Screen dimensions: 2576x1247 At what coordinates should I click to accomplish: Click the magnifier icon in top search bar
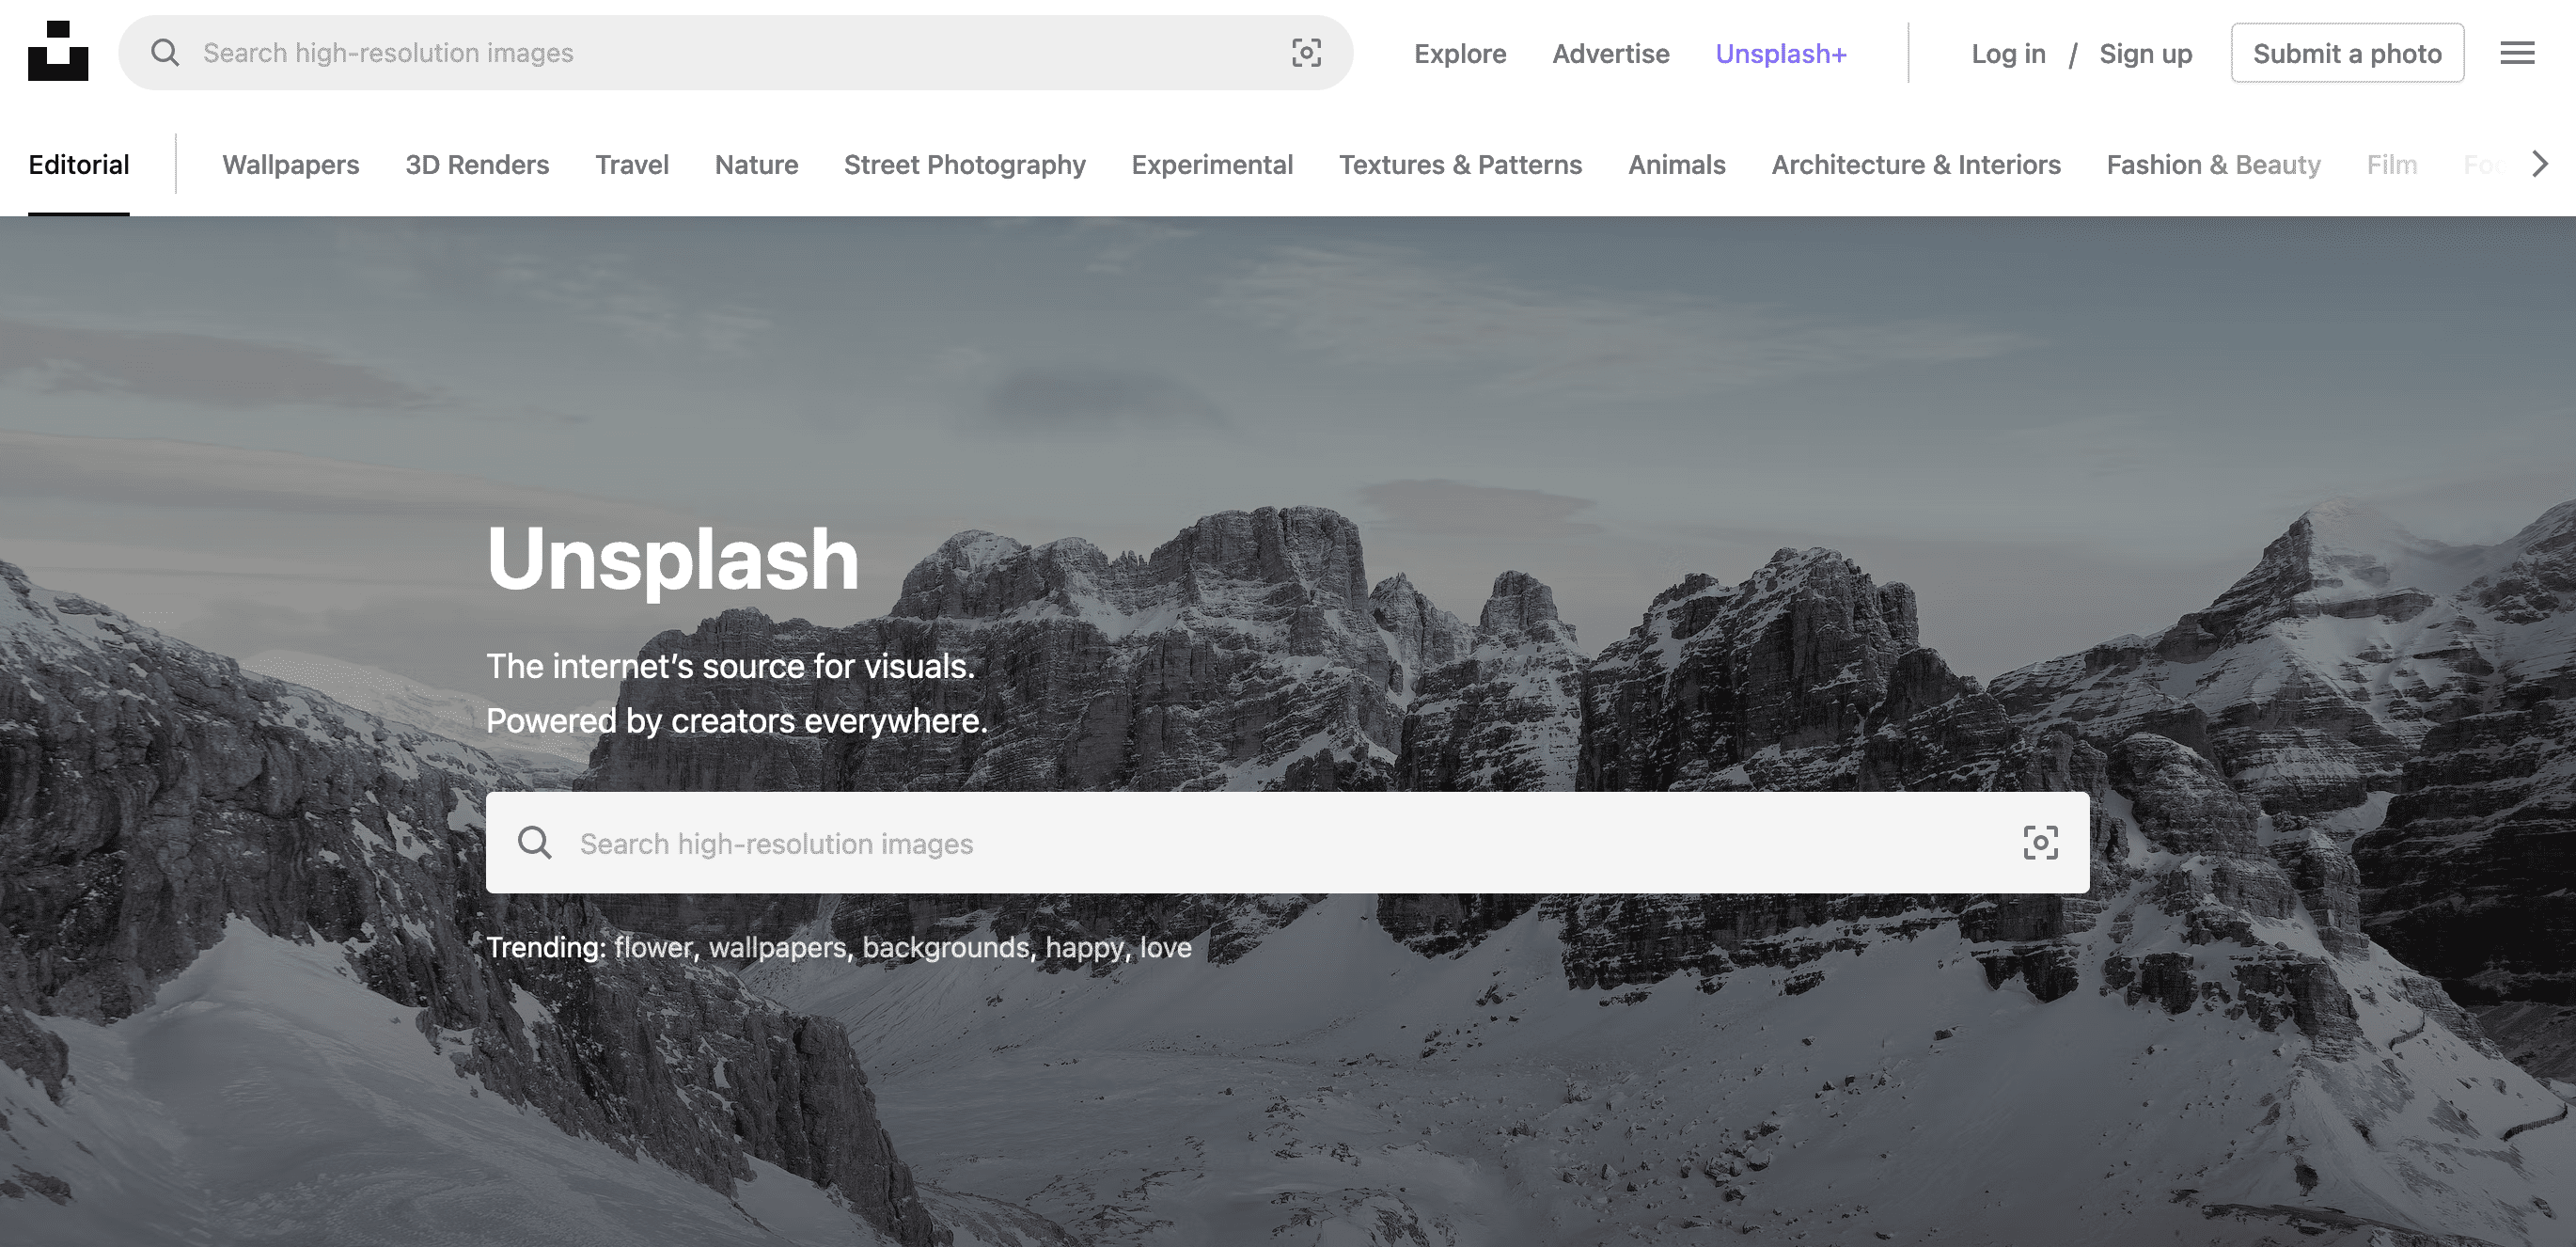[x=165, y=53]
